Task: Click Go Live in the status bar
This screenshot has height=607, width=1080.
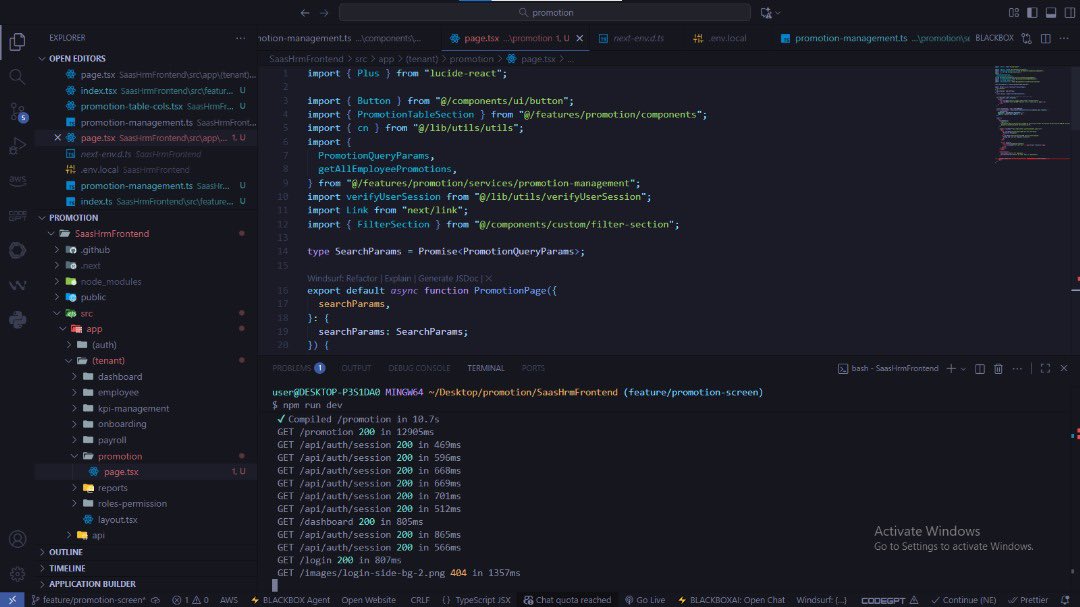Action: 645,600
